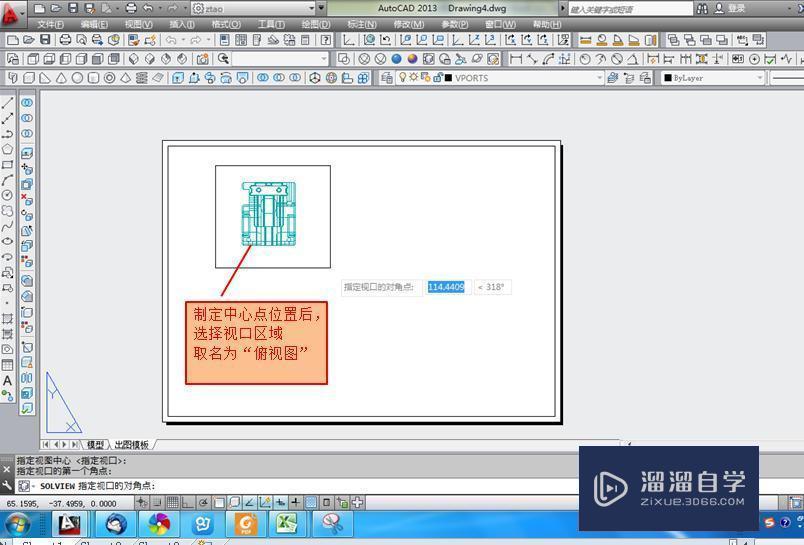Select the Torus solid tool
This screenshot has width=804, height=545.
click(x=109, y=78)
